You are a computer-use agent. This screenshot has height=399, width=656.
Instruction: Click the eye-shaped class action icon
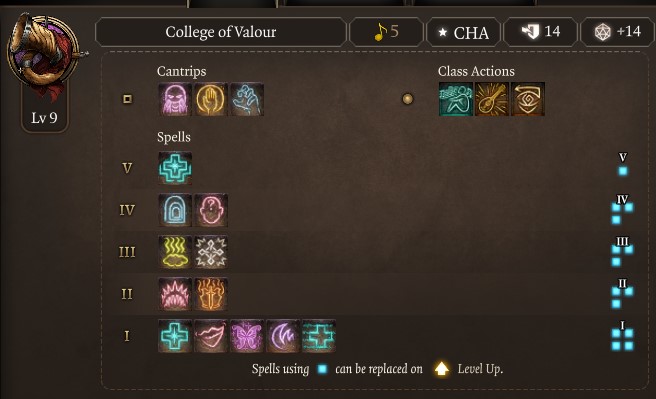(528, 99)
